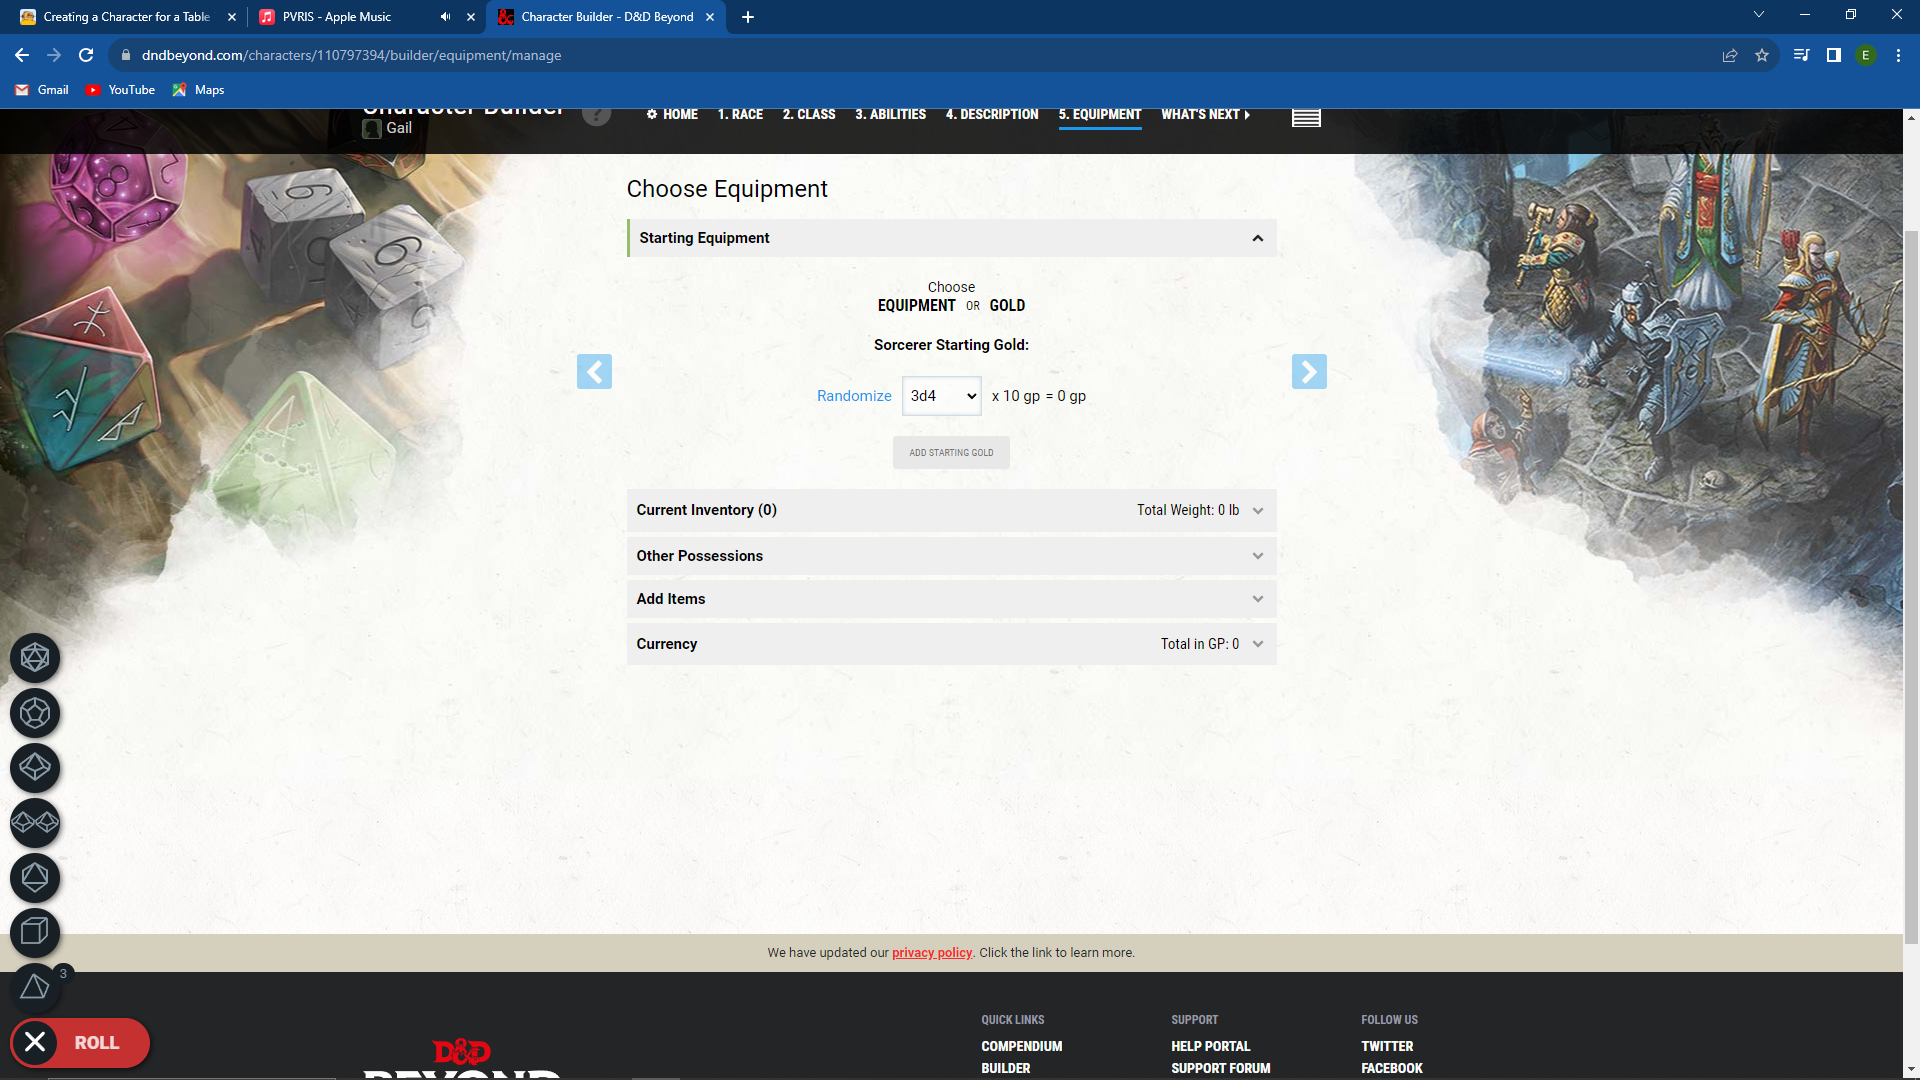
Task: Pick the d6 cube die icon
Action: (x=35, y=932)
